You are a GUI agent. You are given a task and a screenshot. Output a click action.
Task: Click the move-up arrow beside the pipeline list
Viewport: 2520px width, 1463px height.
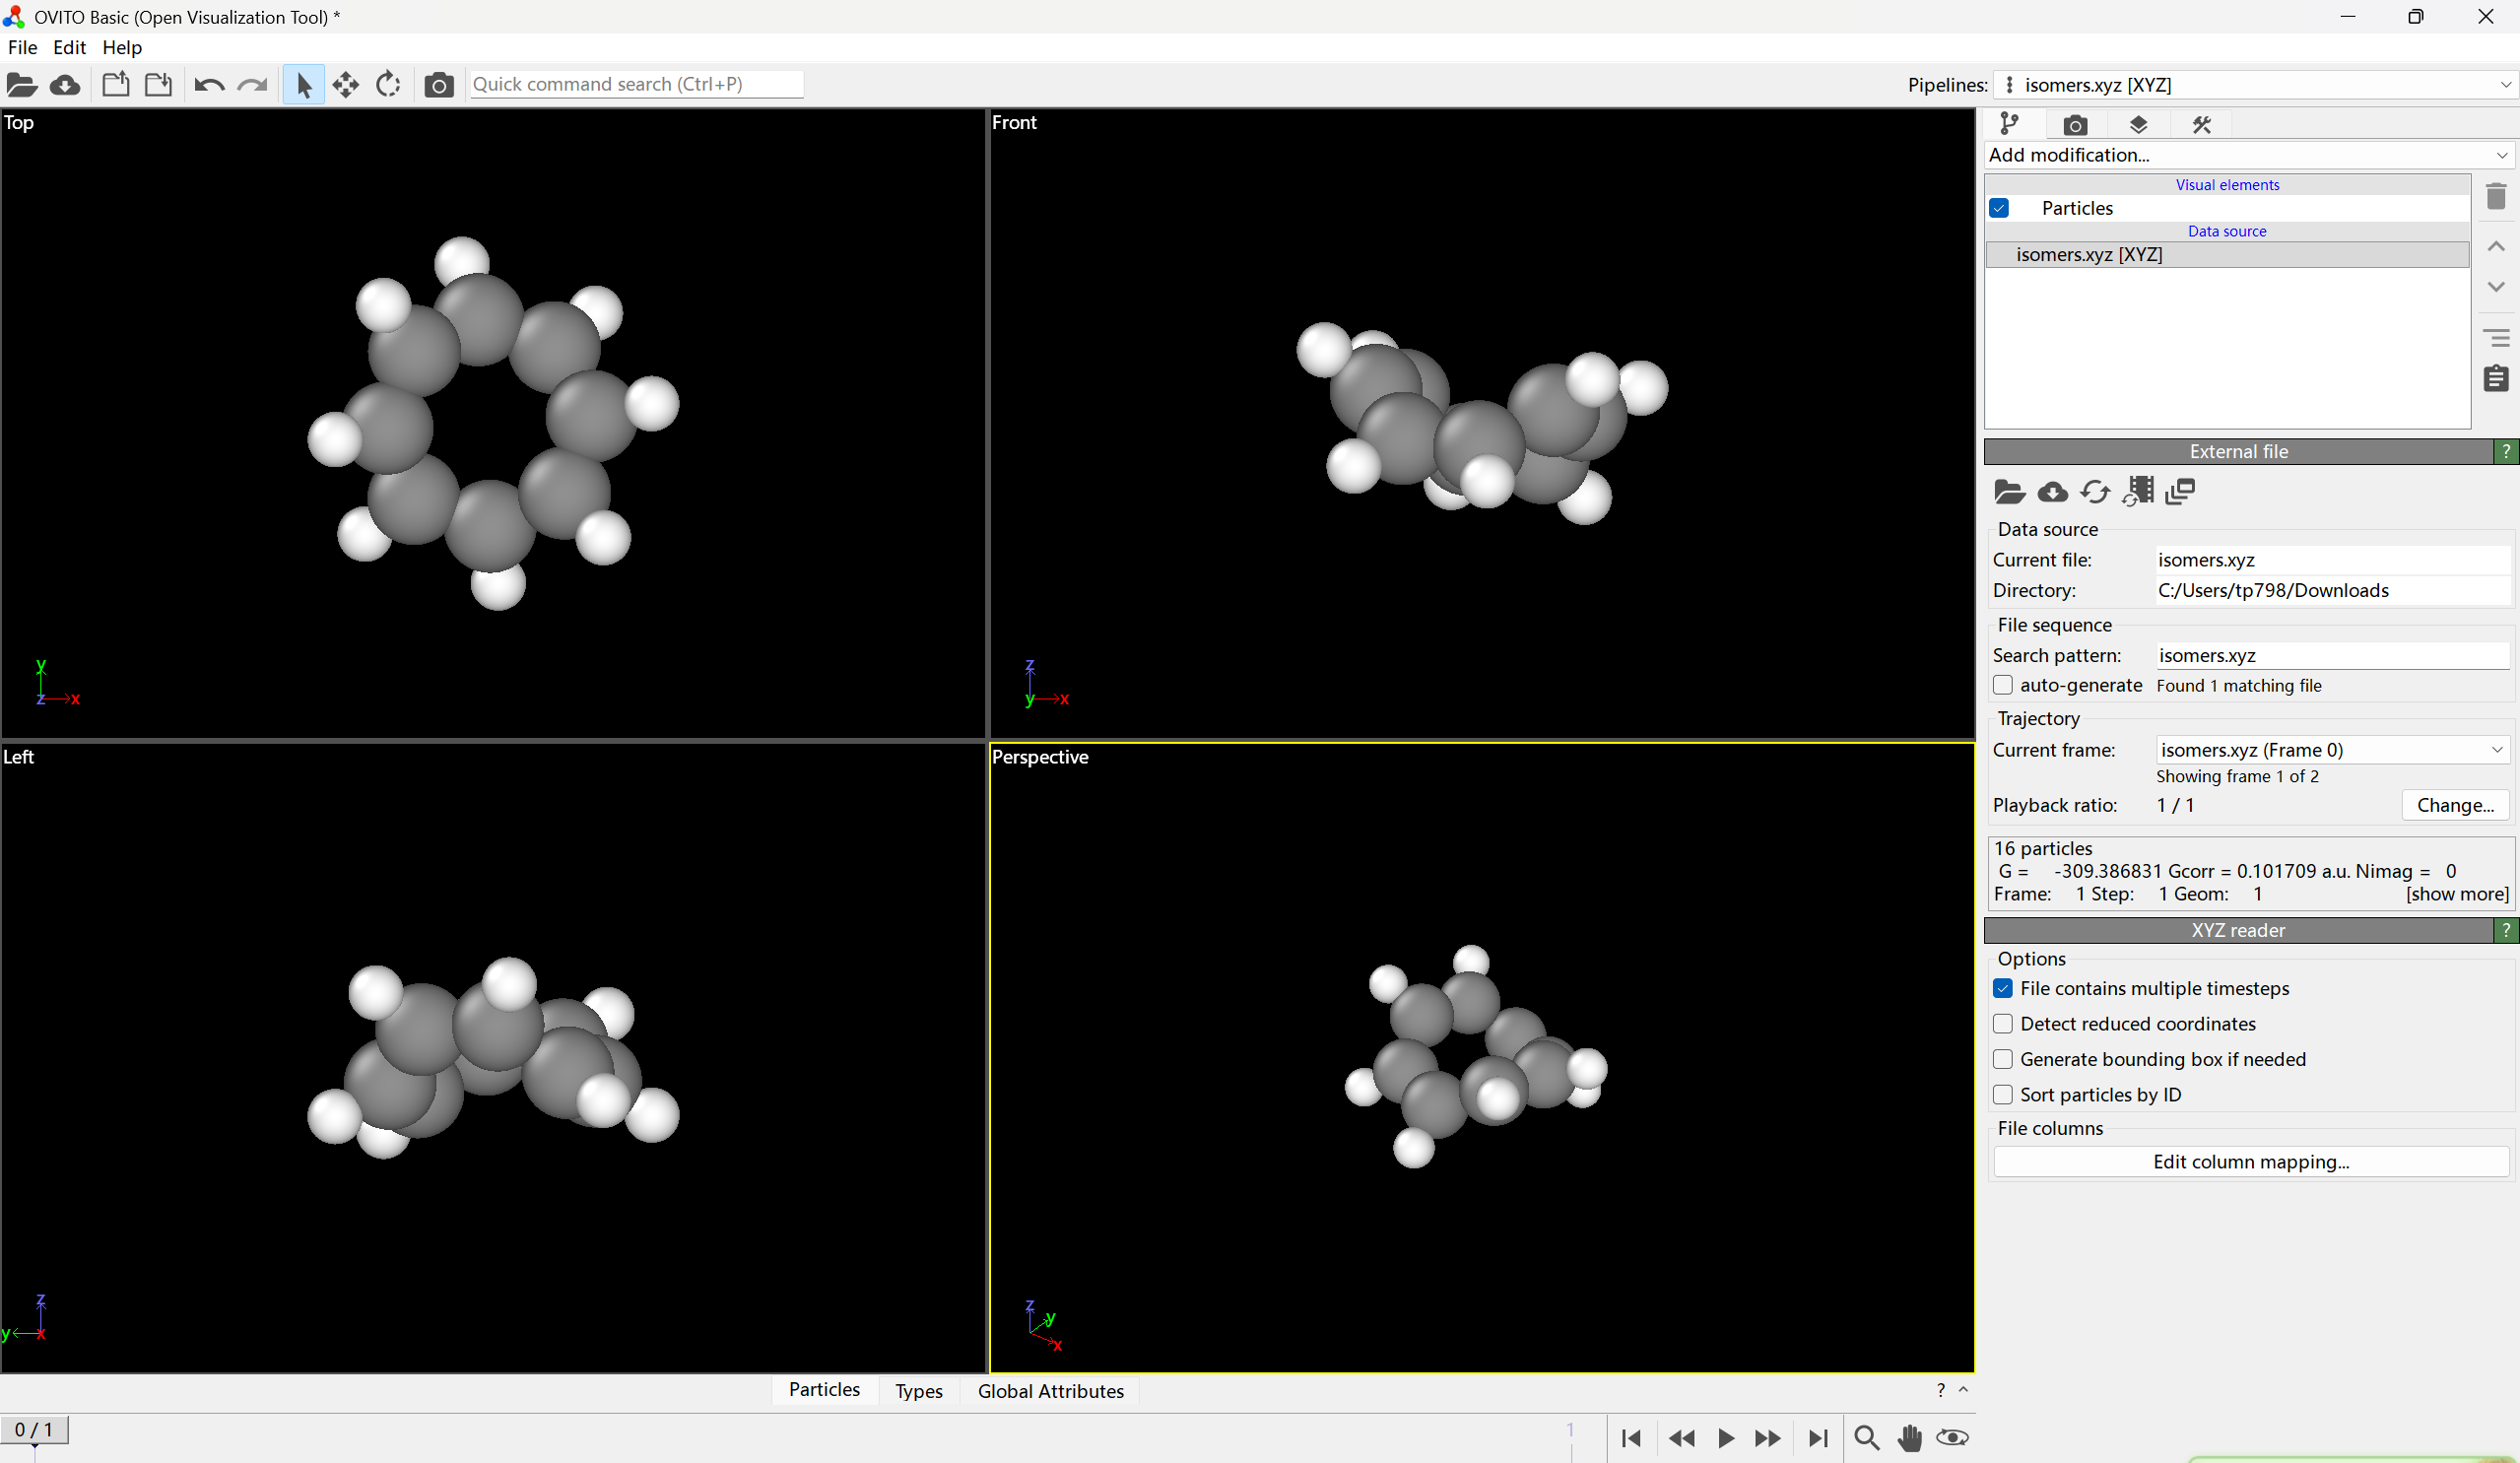[x=2496, y=247]
